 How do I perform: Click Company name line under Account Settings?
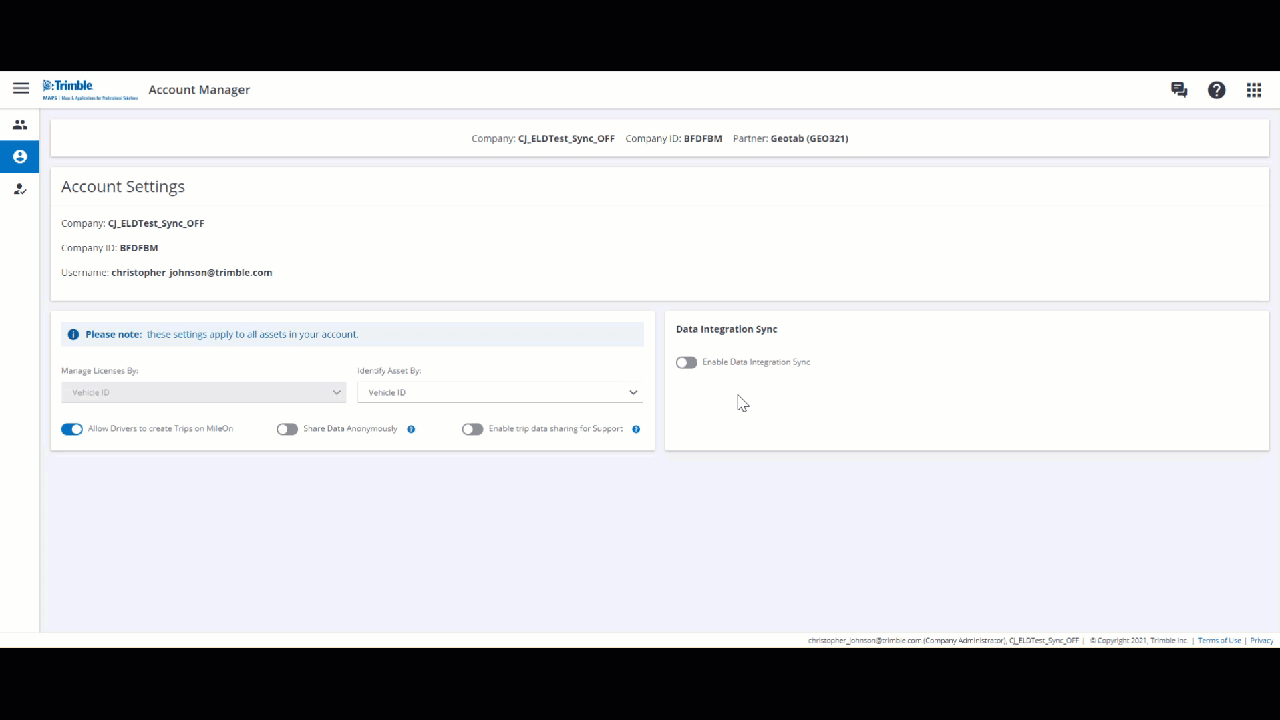pos(133,224)
